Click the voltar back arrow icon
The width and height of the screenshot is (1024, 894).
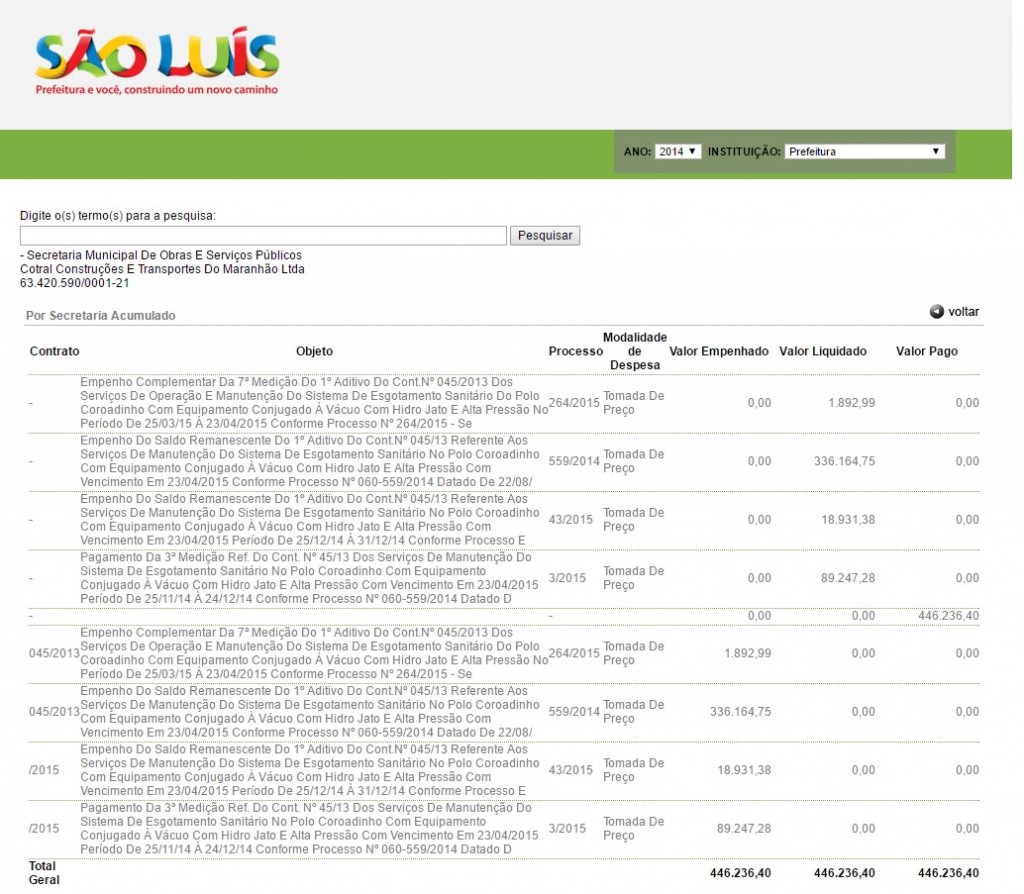point(937,312)
